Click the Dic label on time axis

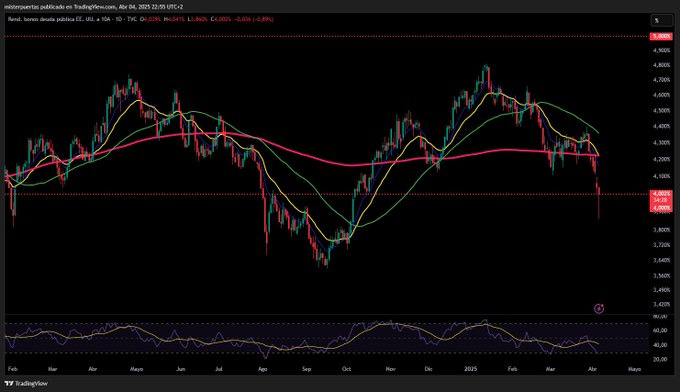coord(428,369)
